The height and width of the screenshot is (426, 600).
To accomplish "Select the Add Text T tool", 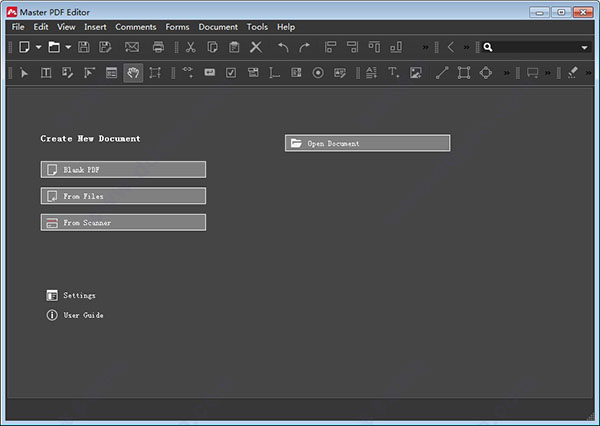I will click(x=393, y=72).
